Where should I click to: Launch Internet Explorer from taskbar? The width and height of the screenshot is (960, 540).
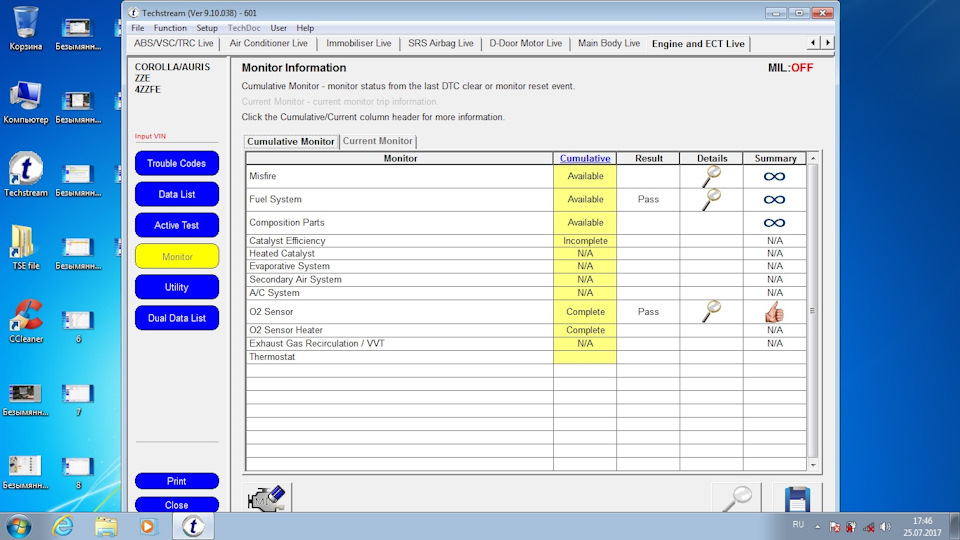(62, 527)
